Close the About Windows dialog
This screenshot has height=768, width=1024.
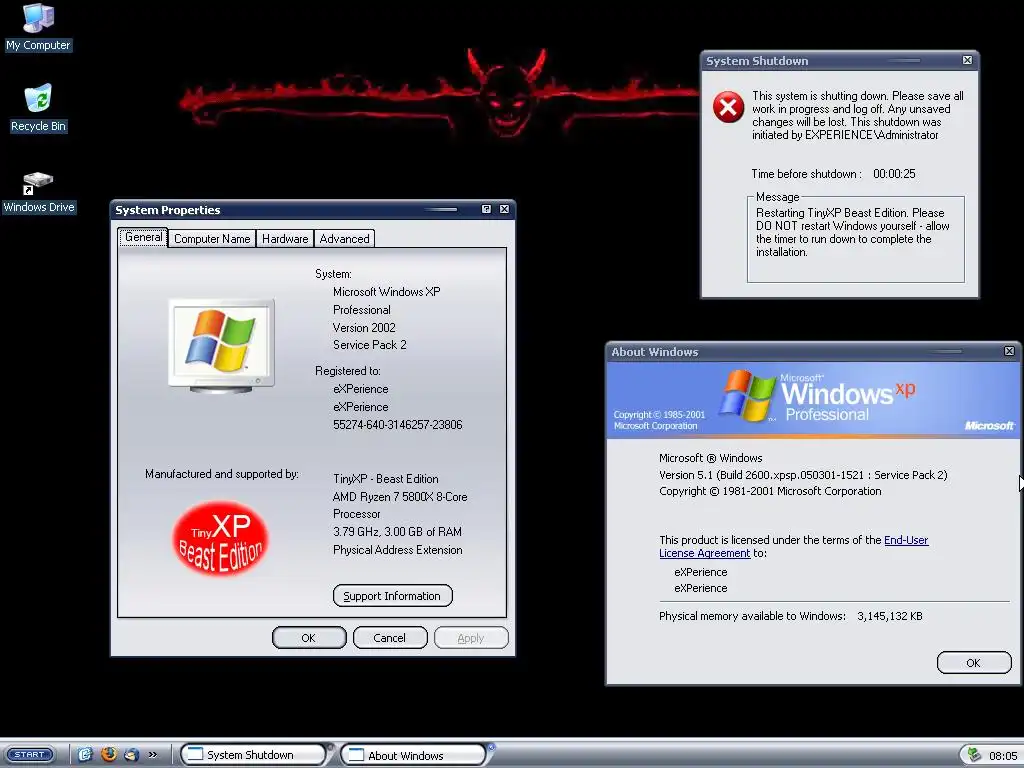(x=1009, y=351)
